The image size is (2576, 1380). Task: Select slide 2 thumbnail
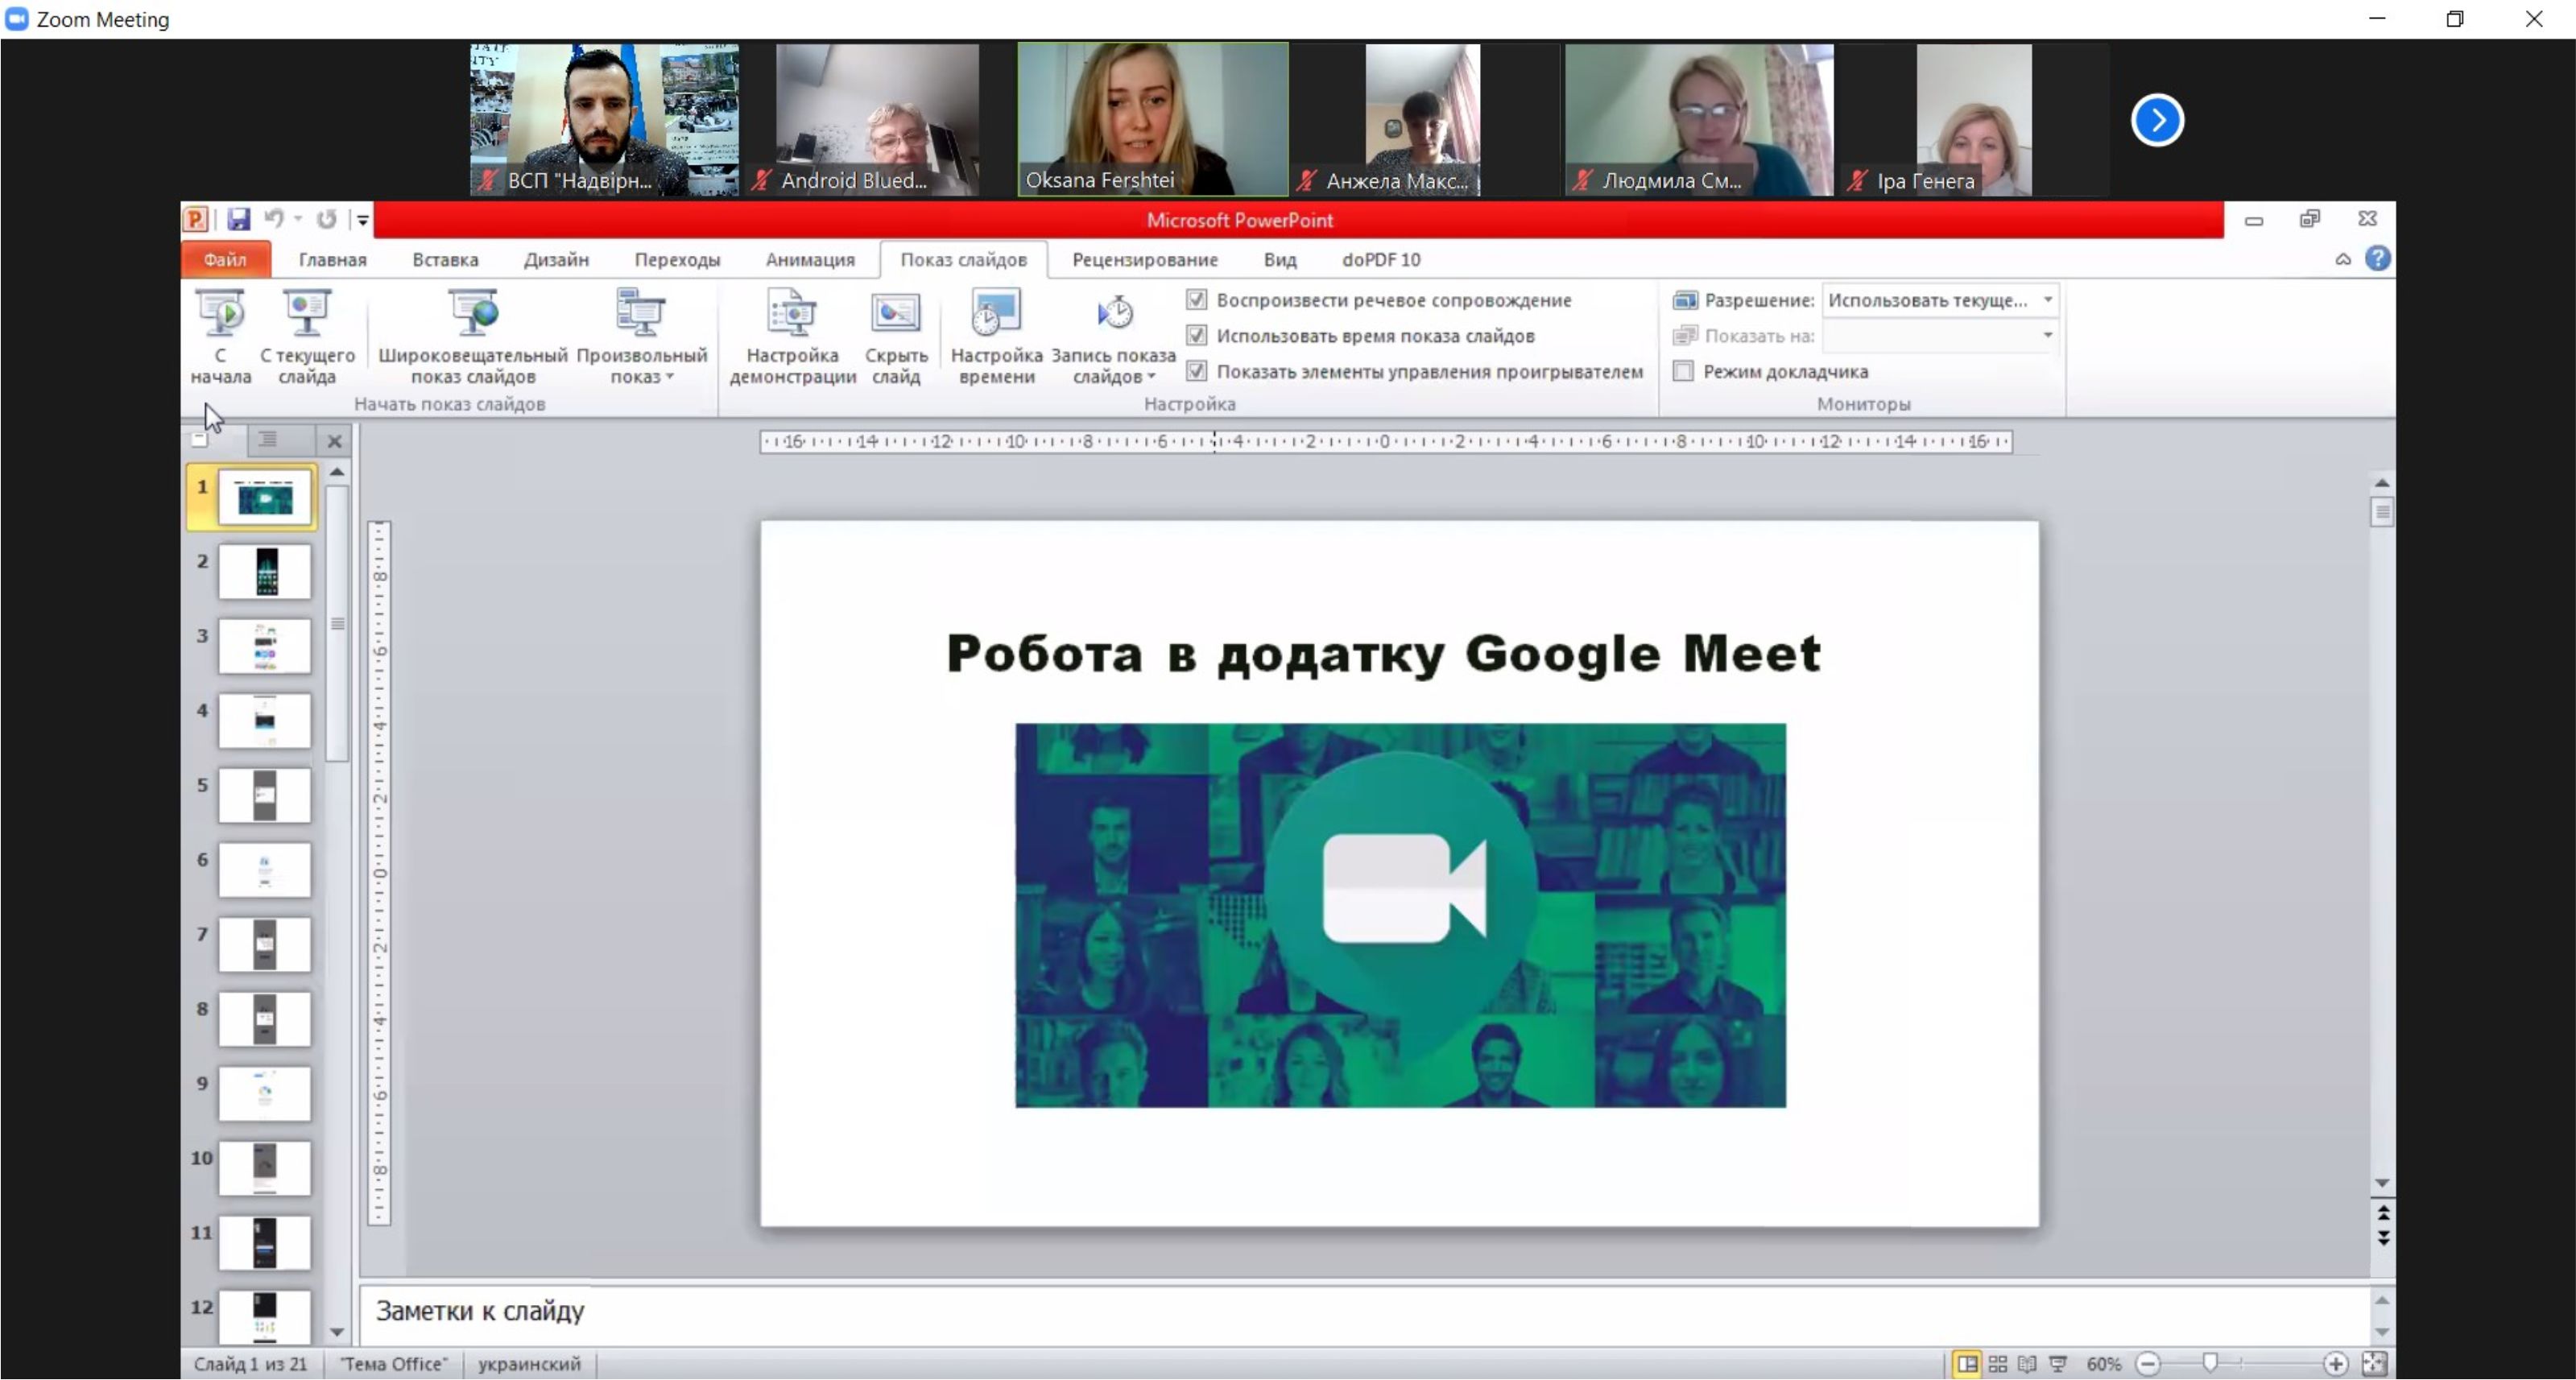pos(264,572)
